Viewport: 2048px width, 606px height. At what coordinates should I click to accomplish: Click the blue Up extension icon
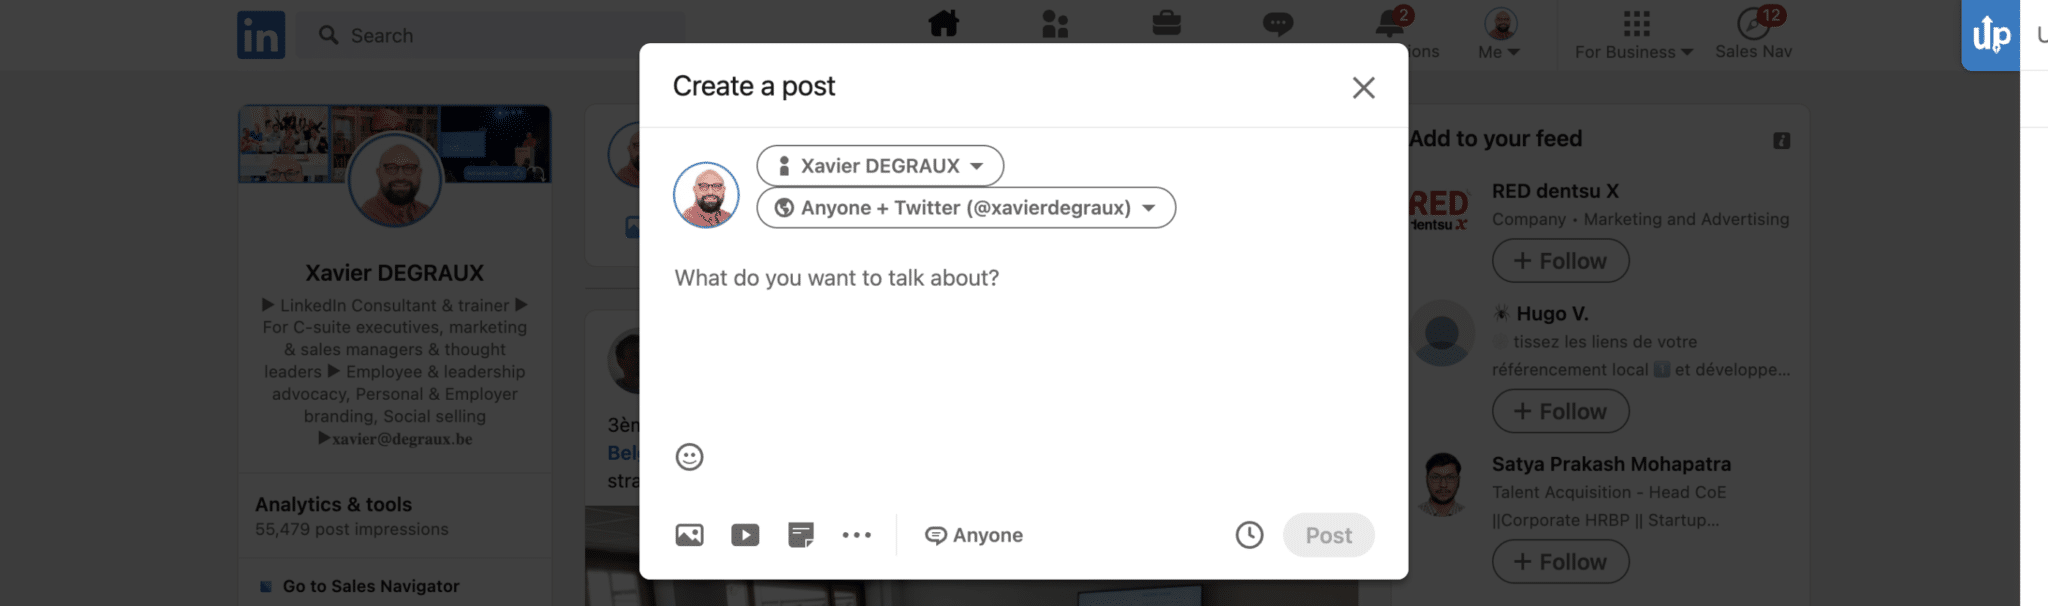(1990, 35)
